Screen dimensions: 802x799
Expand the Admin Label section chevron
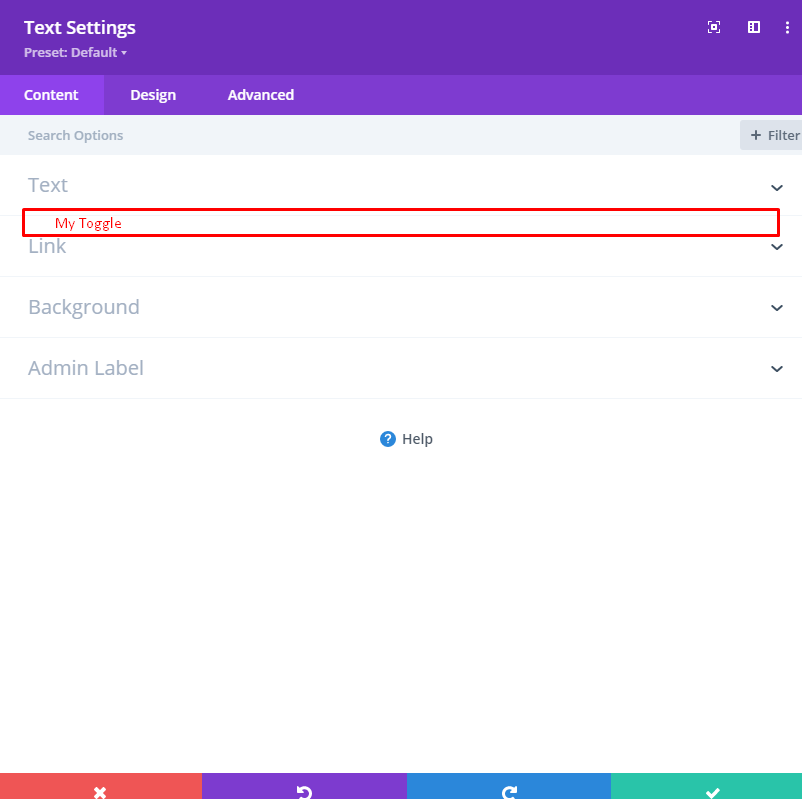(777, 368)
